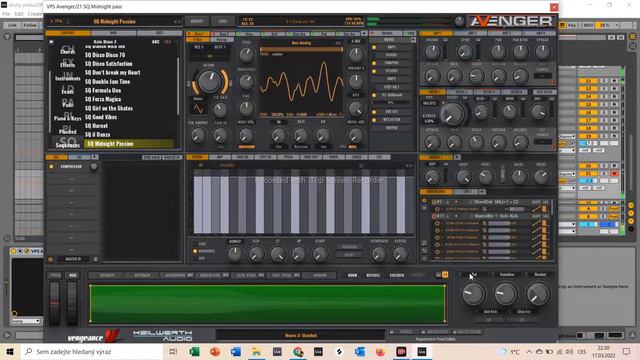This screenshot has width=640, height=360.
Task: Toggle Ableton track 18 activator
Action: point(588,128)
